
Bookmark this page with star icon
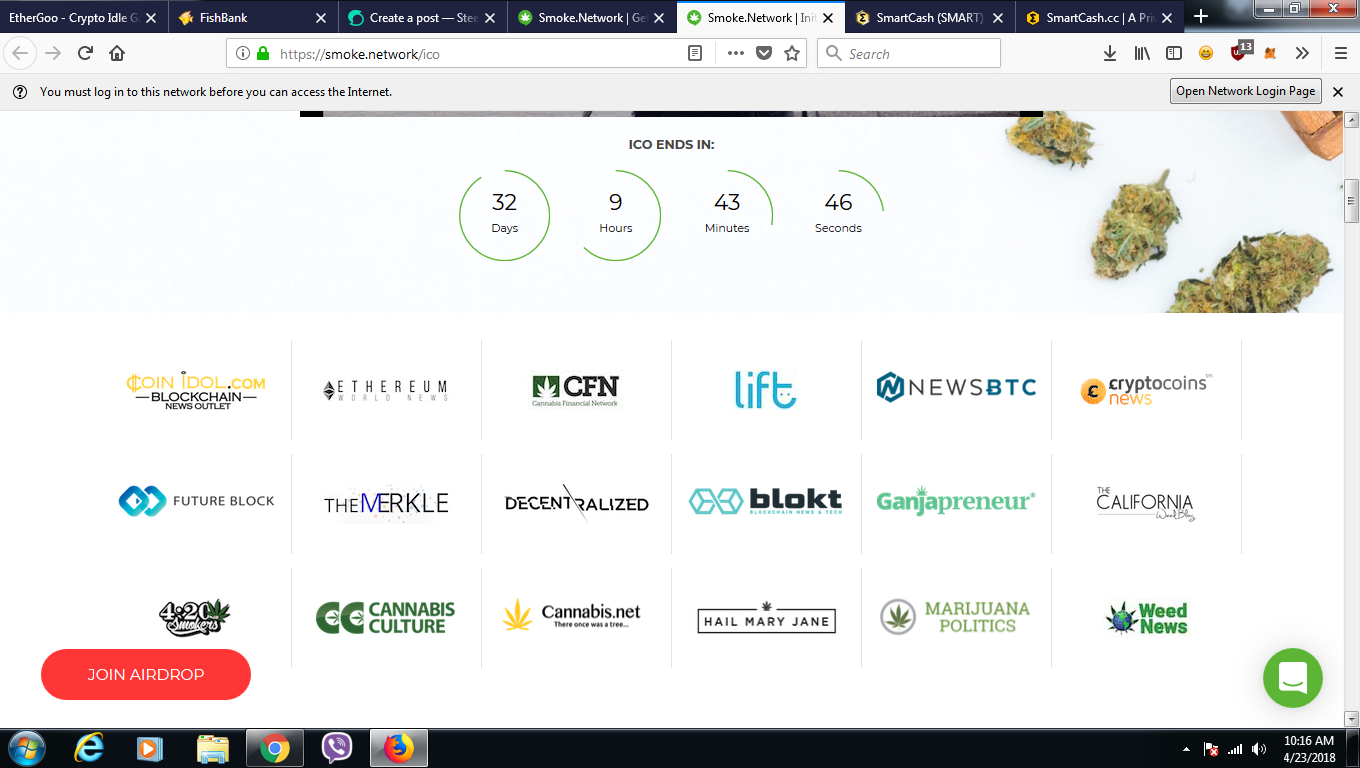[x=792, y=54]
